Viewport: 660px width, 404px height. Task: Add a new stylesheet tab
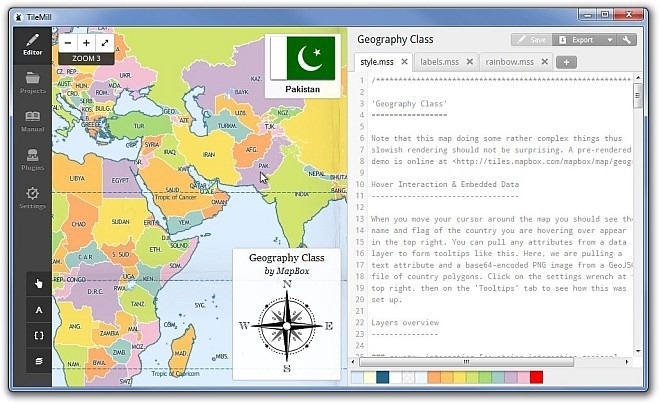(566, 62)
